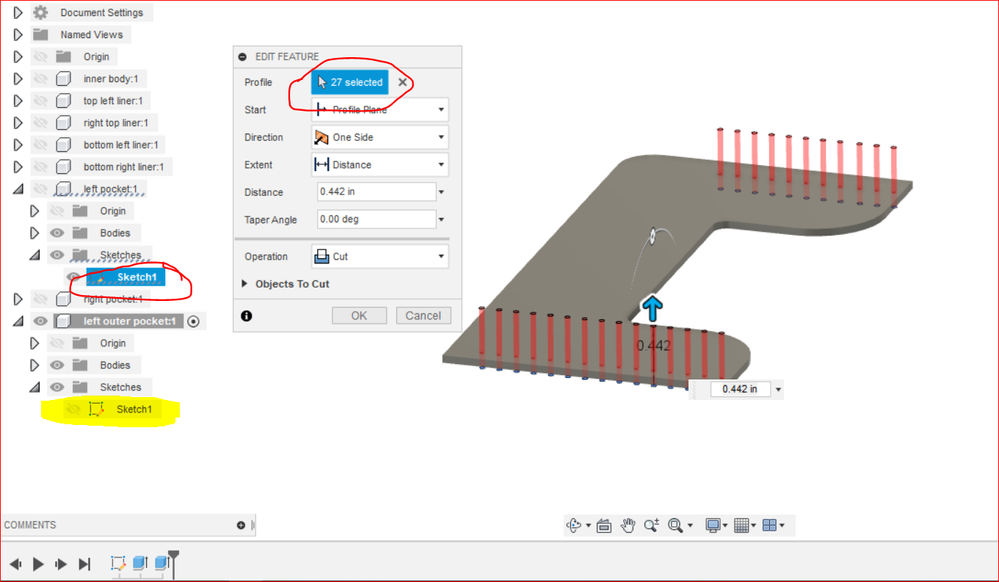Click the Orbit tool in navigation bar

[574, 525]
